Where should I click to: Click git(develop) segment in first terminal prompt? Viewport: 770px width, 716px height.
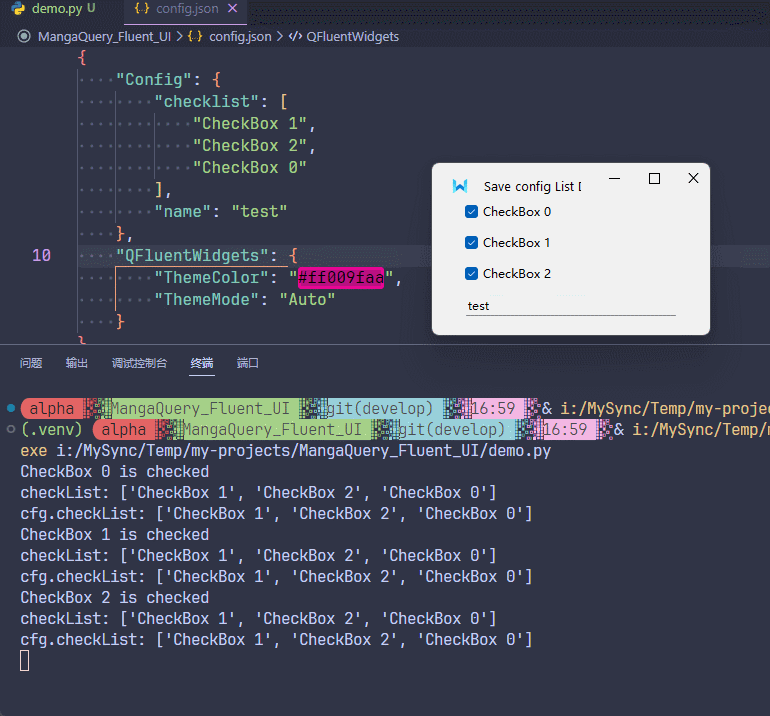pos(380,409)
